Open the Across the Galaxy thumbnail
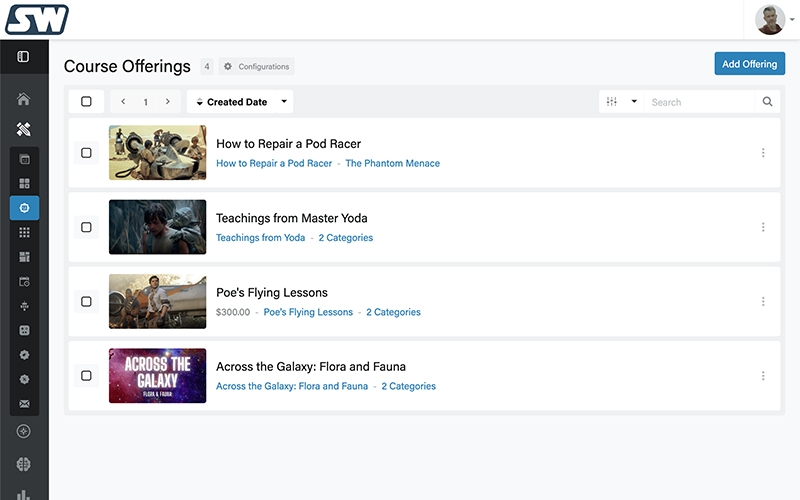Image resolution: width=800 pixels, height=500 pixels. coord(157,376)
